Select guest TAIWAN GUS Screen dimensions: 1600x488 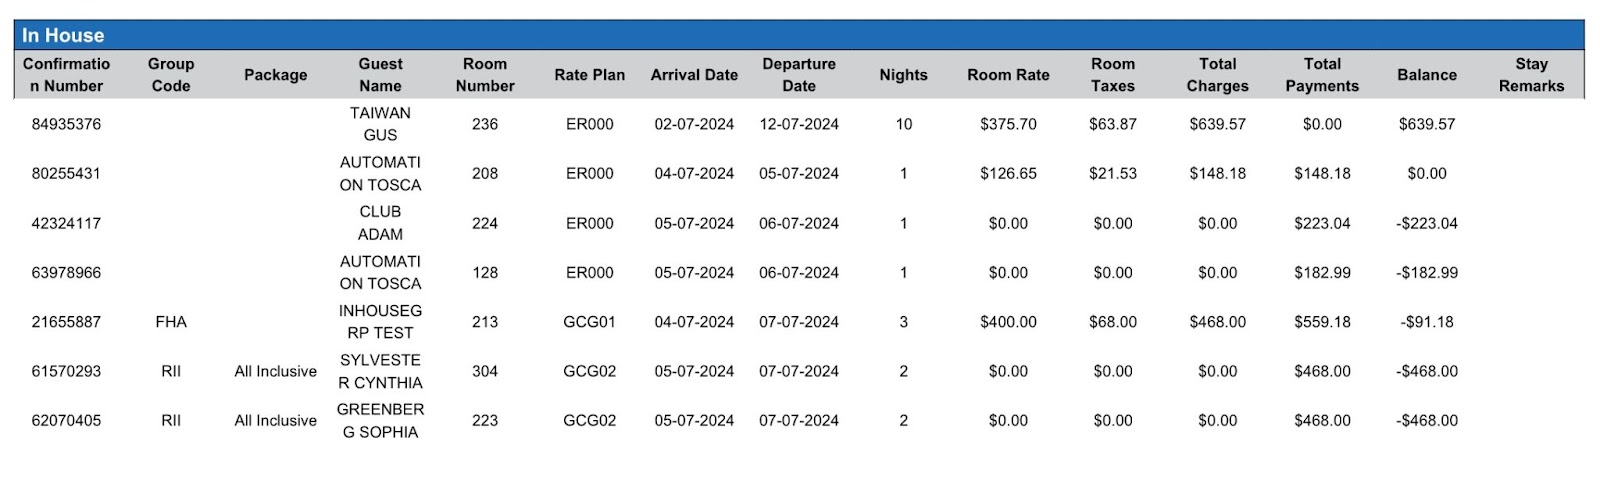[380, 124]
